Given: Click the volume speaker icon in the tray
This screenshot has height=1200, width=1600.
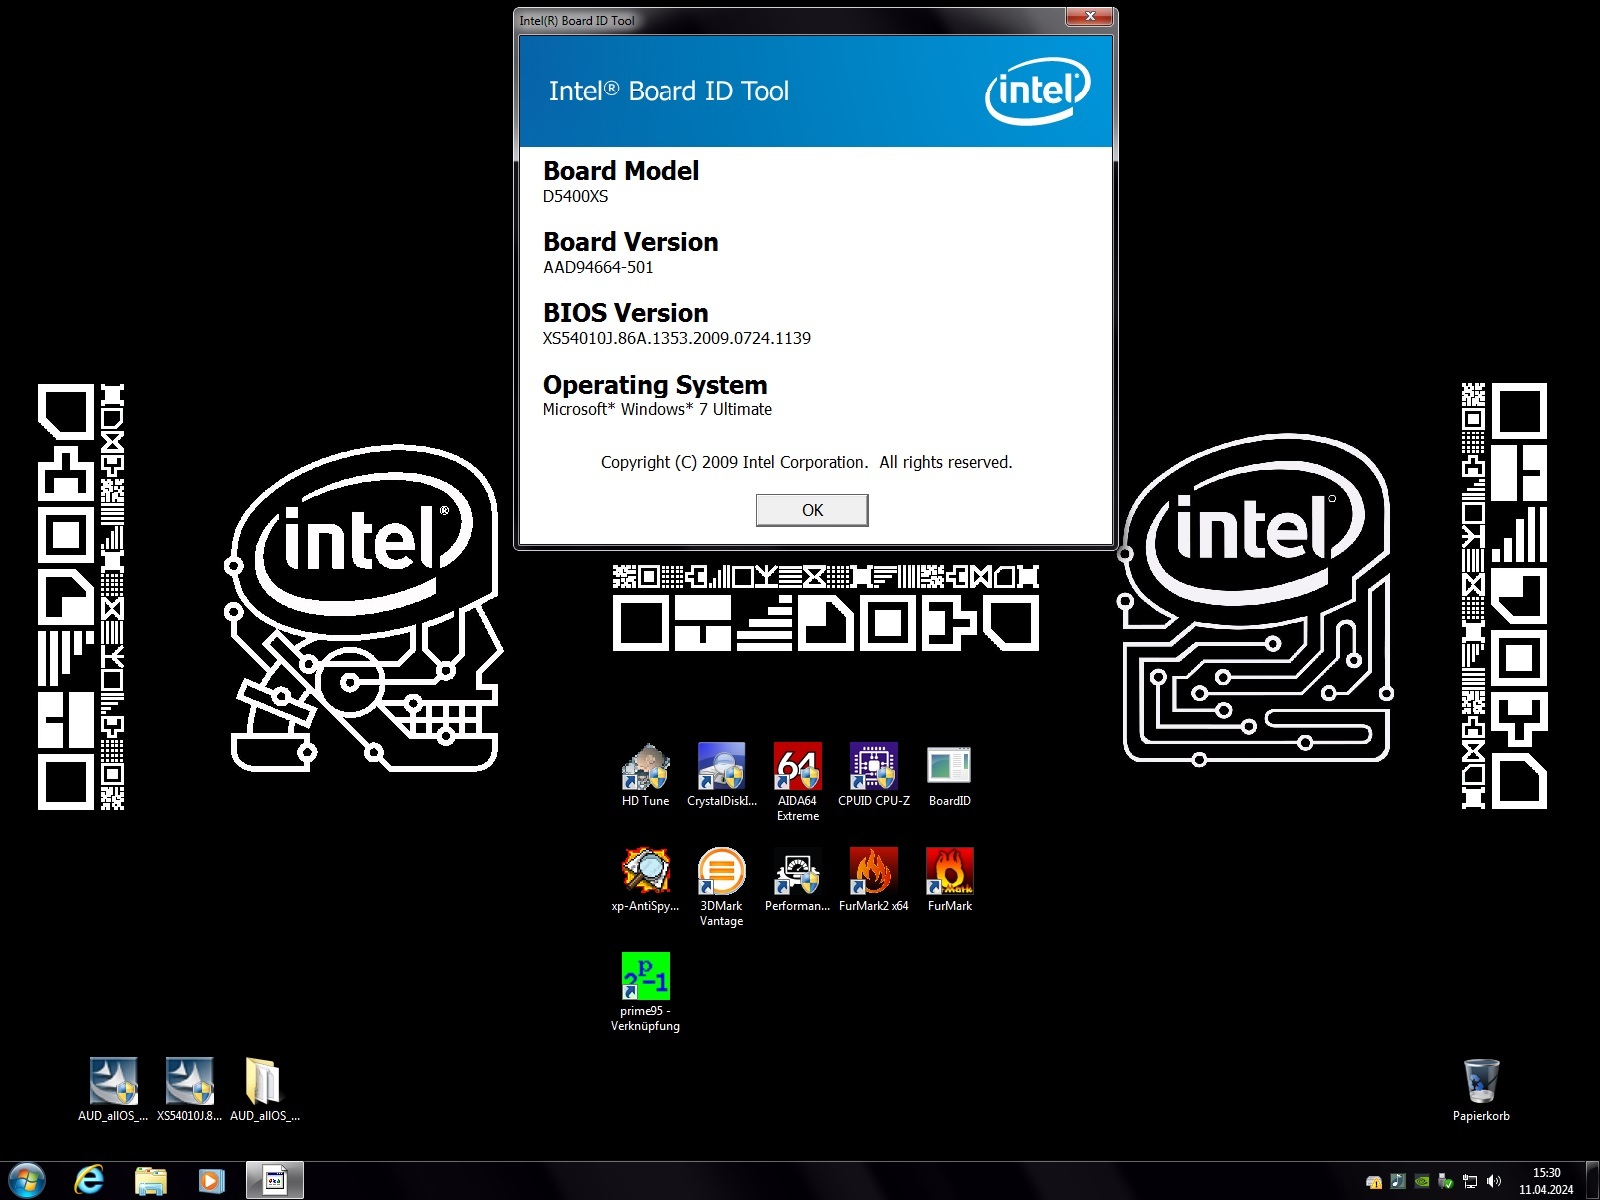Looking at the screenshot, I should 1494,1181.
